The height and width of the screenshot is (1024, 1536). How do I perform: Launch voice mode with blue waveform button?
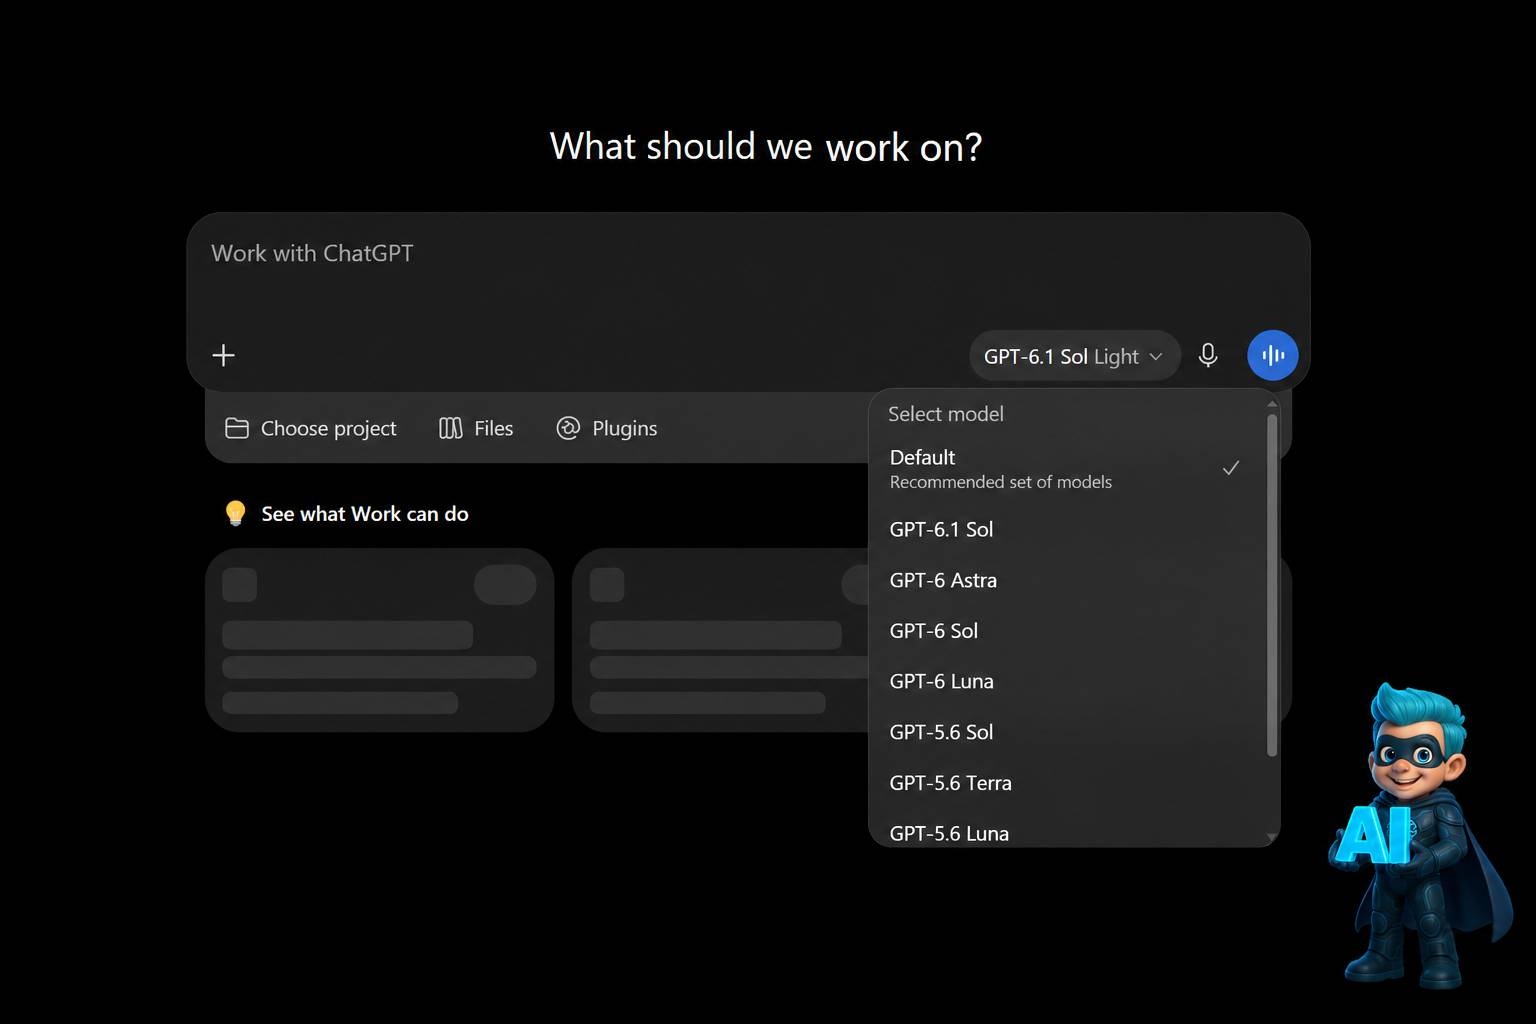click(x=1272, y=355)
